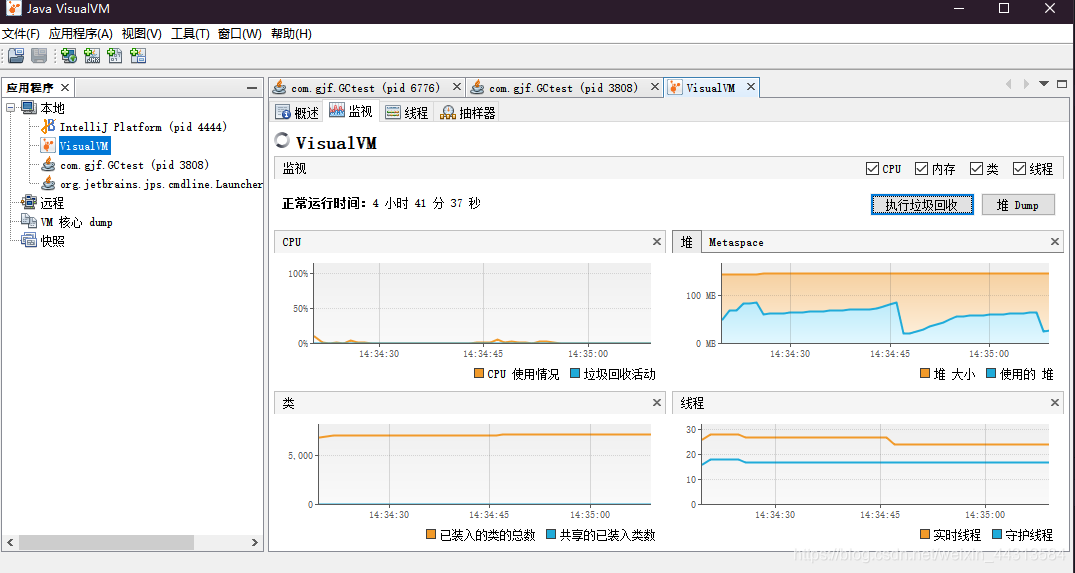Close the pid 6776 document tab
This screenshot has width=1075, height=573.
(x=457, y=87)
